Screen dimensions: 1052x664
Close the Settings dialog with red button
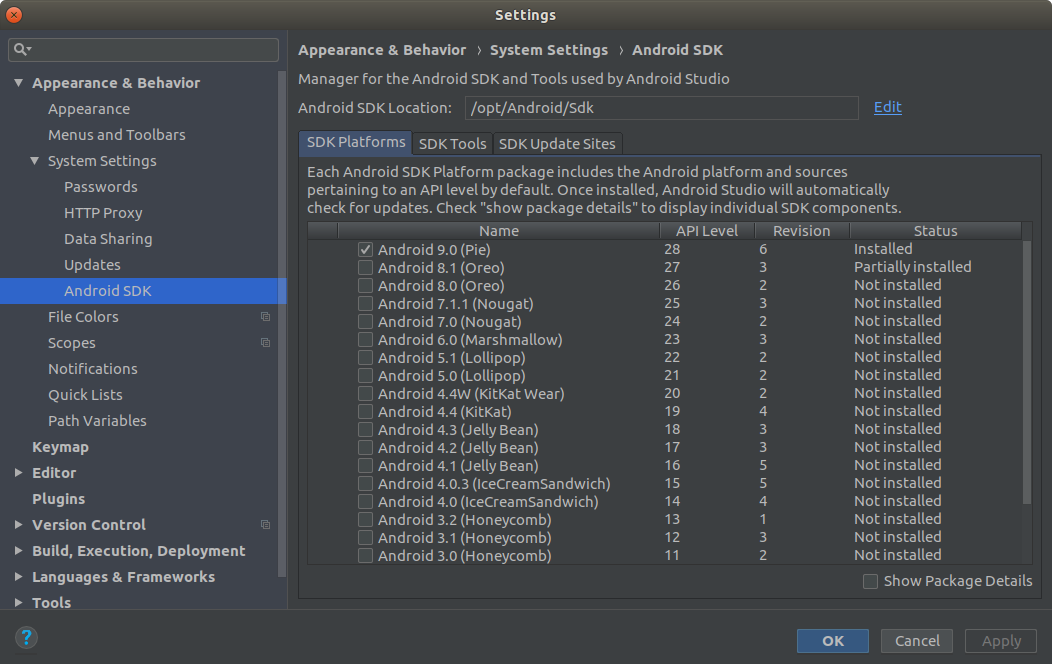point(13,14)
